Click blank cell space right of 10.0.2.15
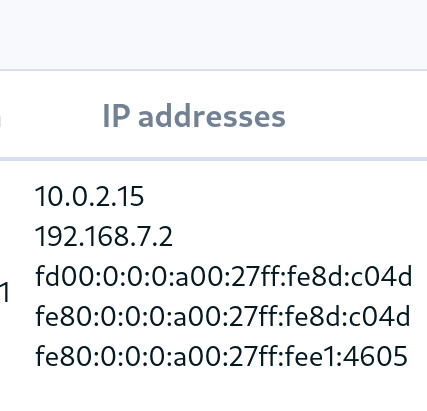The height and width of the screenshot is (411, 427). pyautogui.click(x=283, y=196)
